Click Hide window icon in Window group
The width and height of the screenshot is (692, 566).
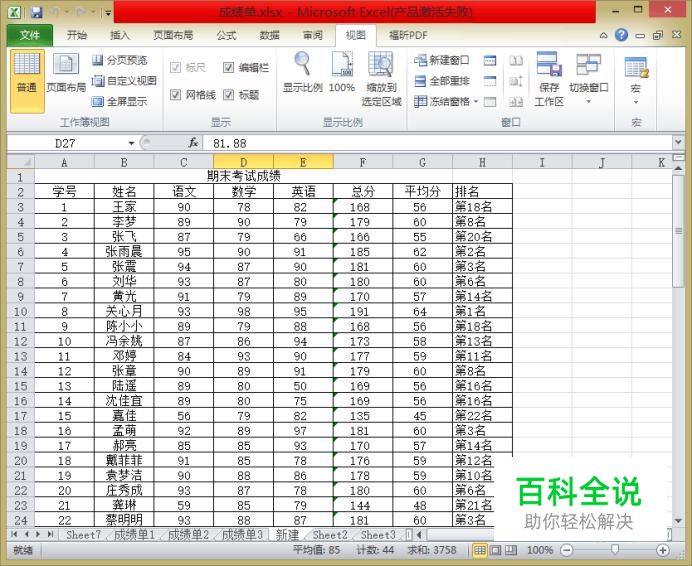(x=490, y=81)
